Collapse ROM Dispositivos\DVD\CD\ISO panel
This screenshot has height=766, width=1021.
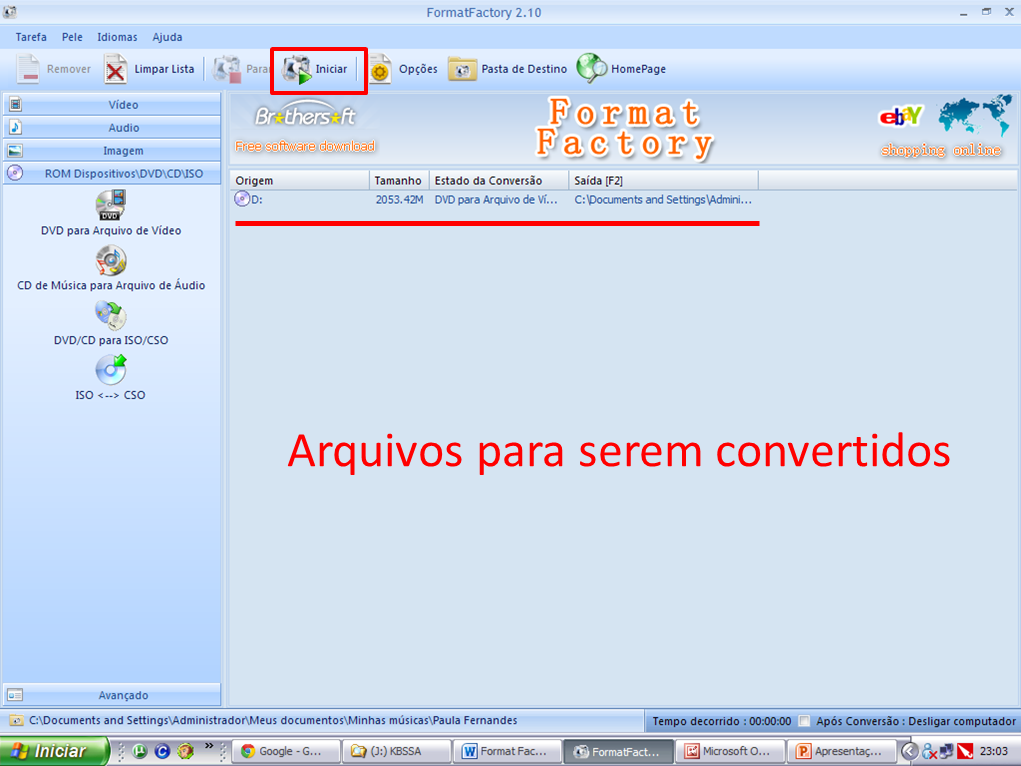pyautogui.click(x=112, y=173)
